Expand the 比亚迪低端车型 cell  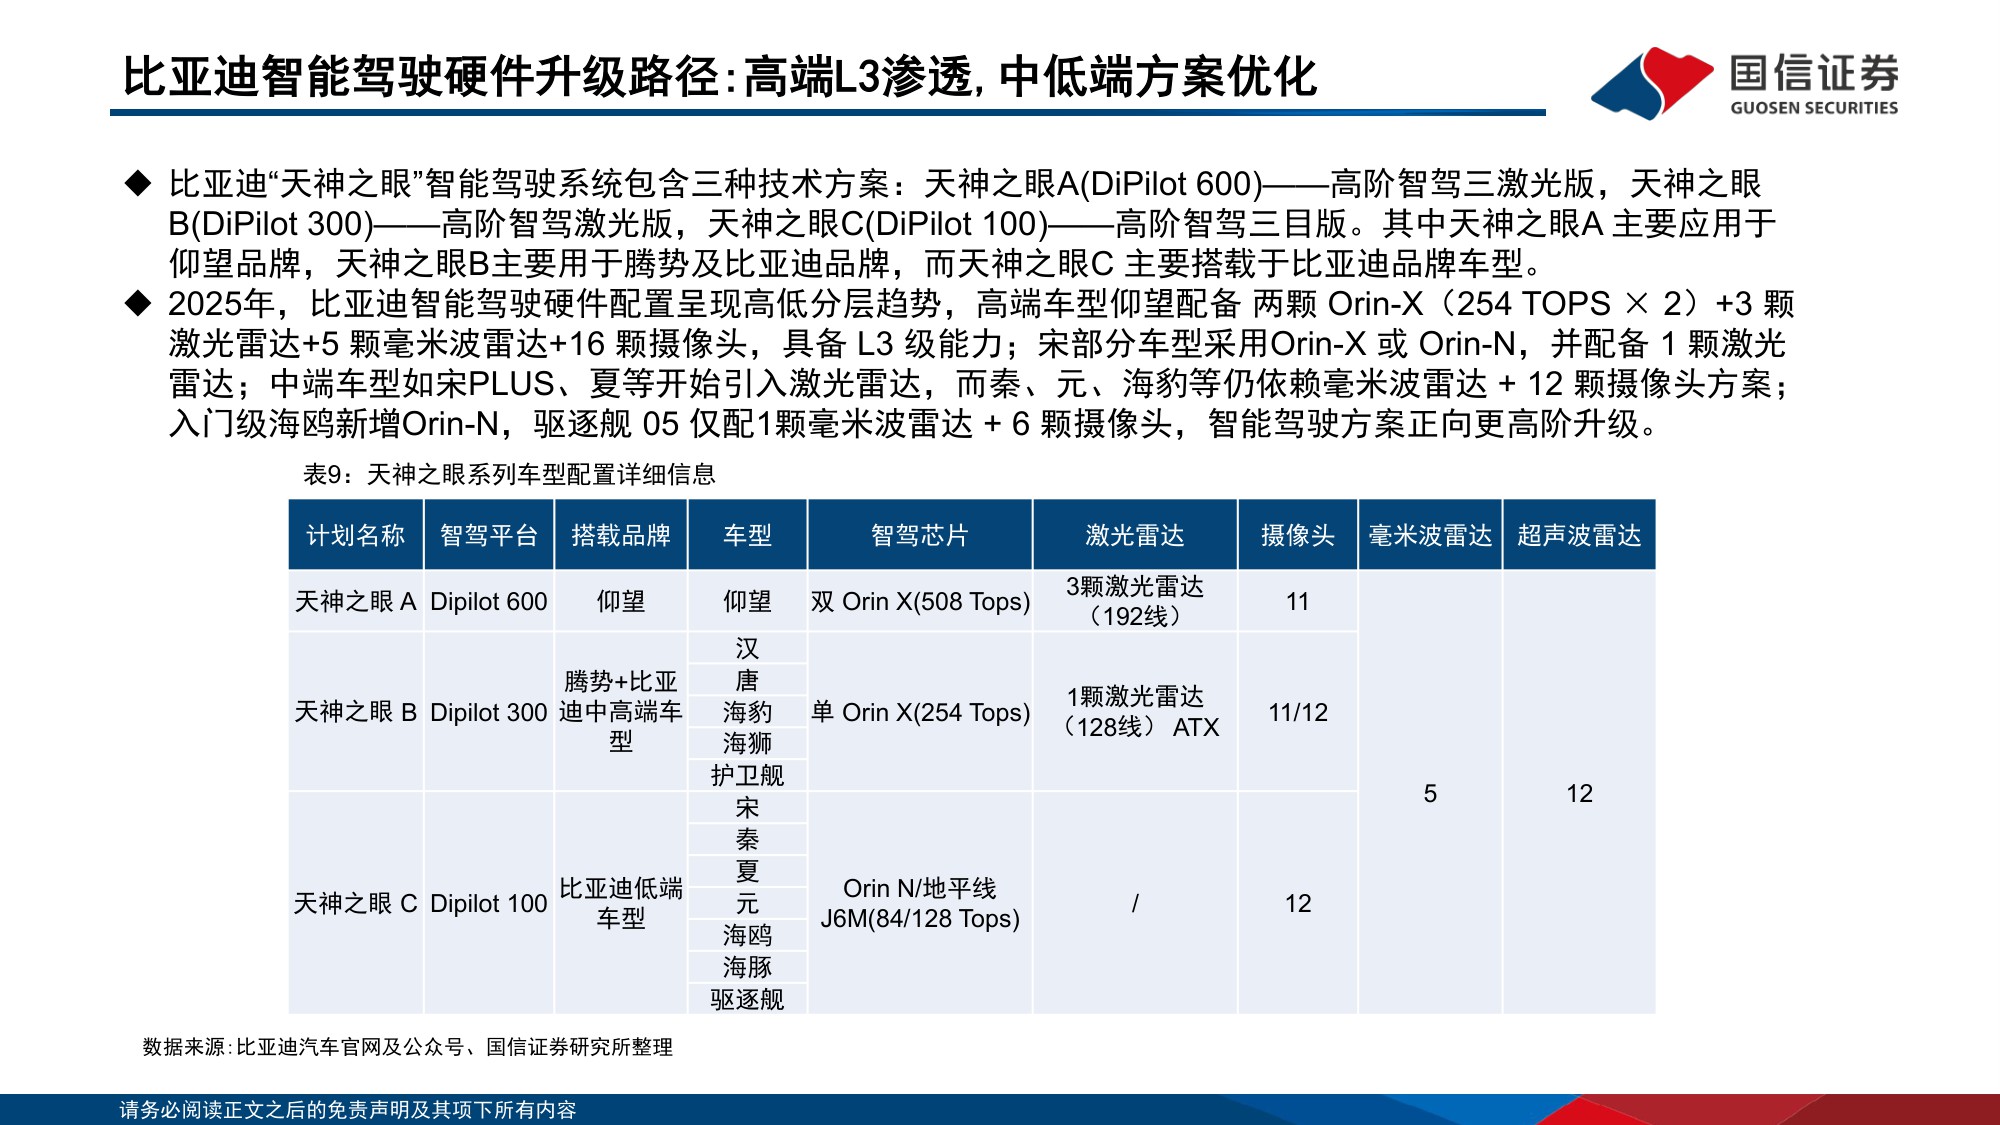pyautogui.click(x=622, y=903)
